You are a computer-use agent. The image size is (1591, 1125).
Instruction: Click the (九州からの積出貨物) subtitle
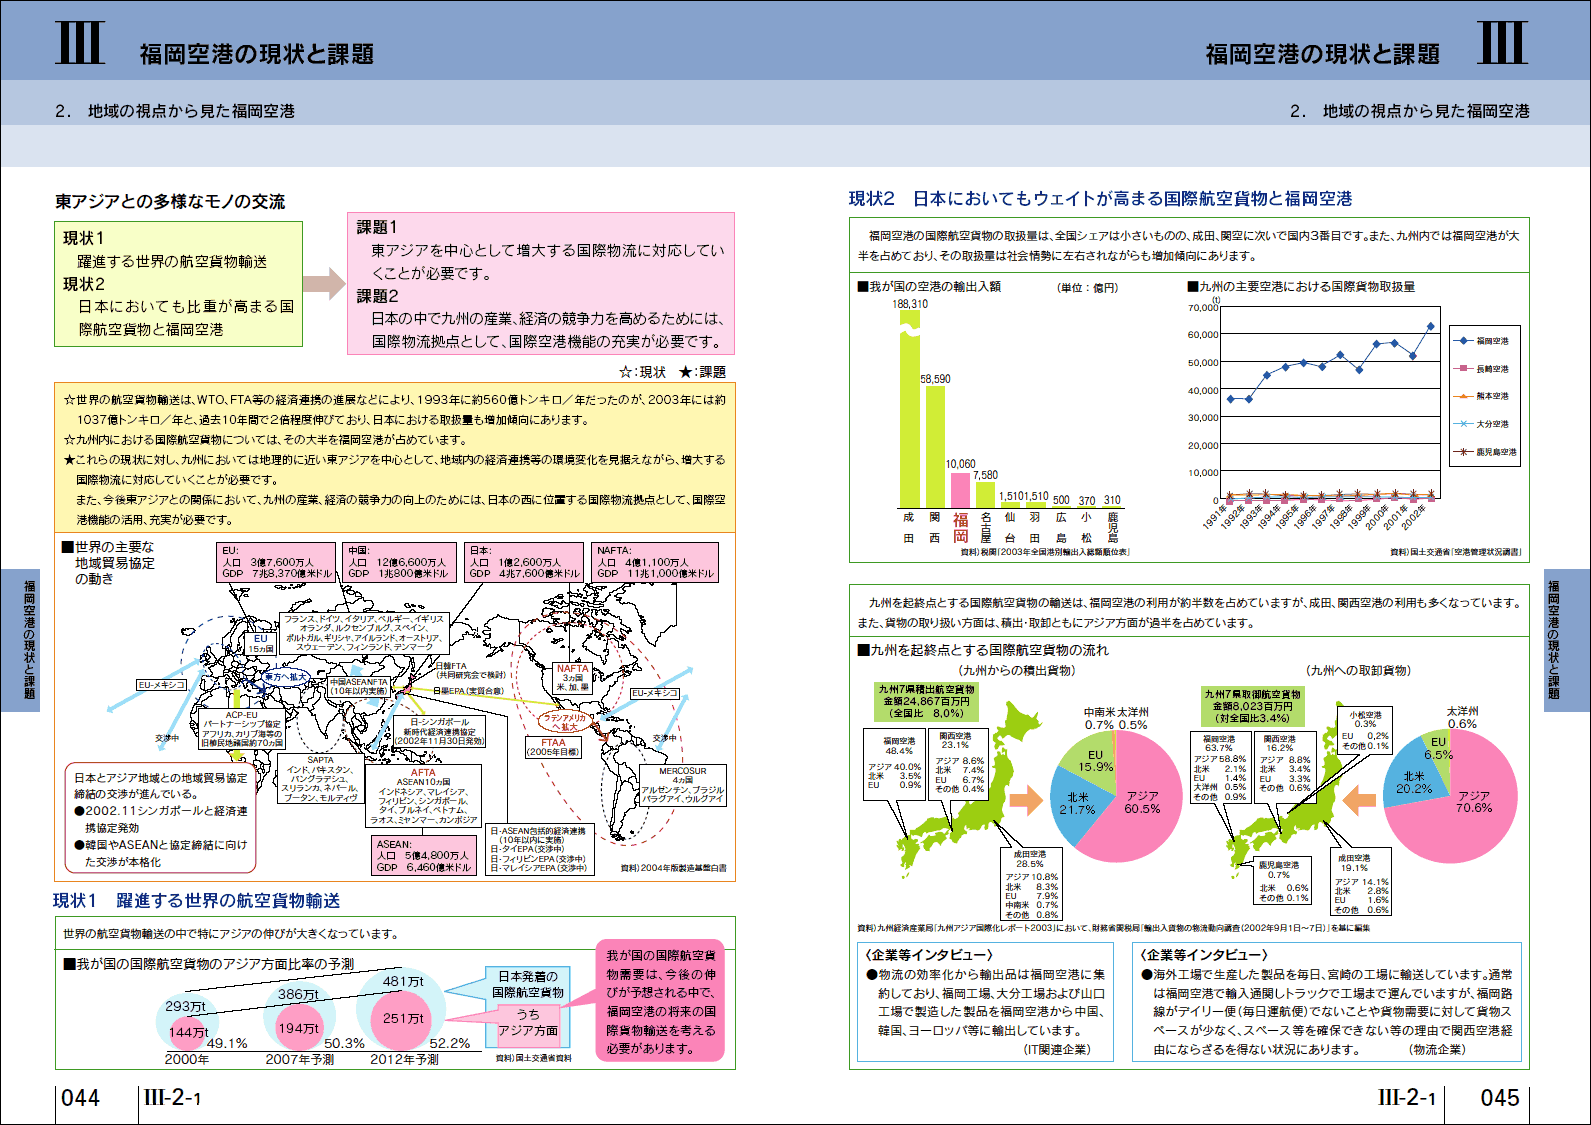click(x=1017, y=671)
